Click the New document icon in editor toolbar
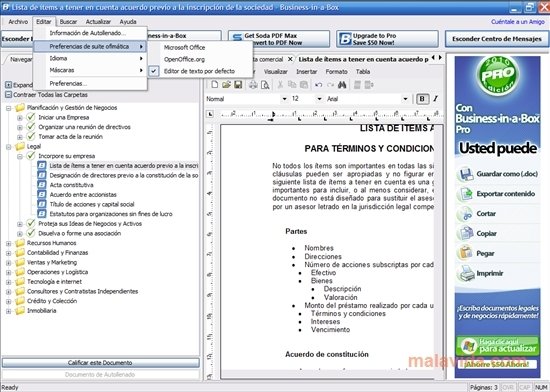550x392 pixels. 214,85
